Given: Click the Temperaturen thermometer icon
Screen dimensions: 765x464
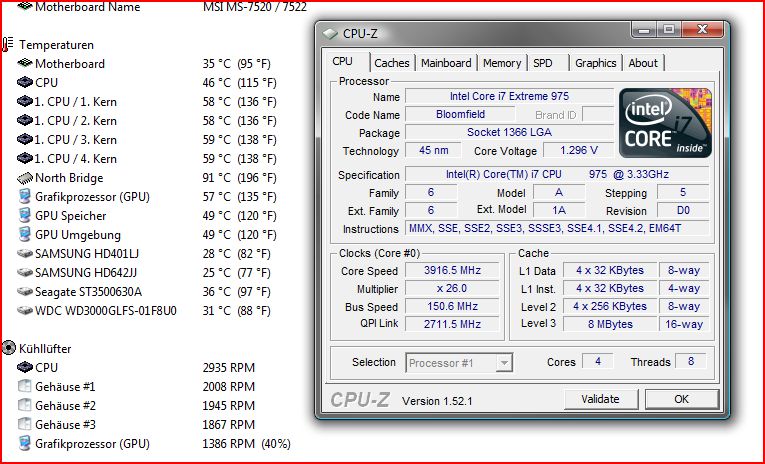Looking at the screenshot, I should (8, 44).
